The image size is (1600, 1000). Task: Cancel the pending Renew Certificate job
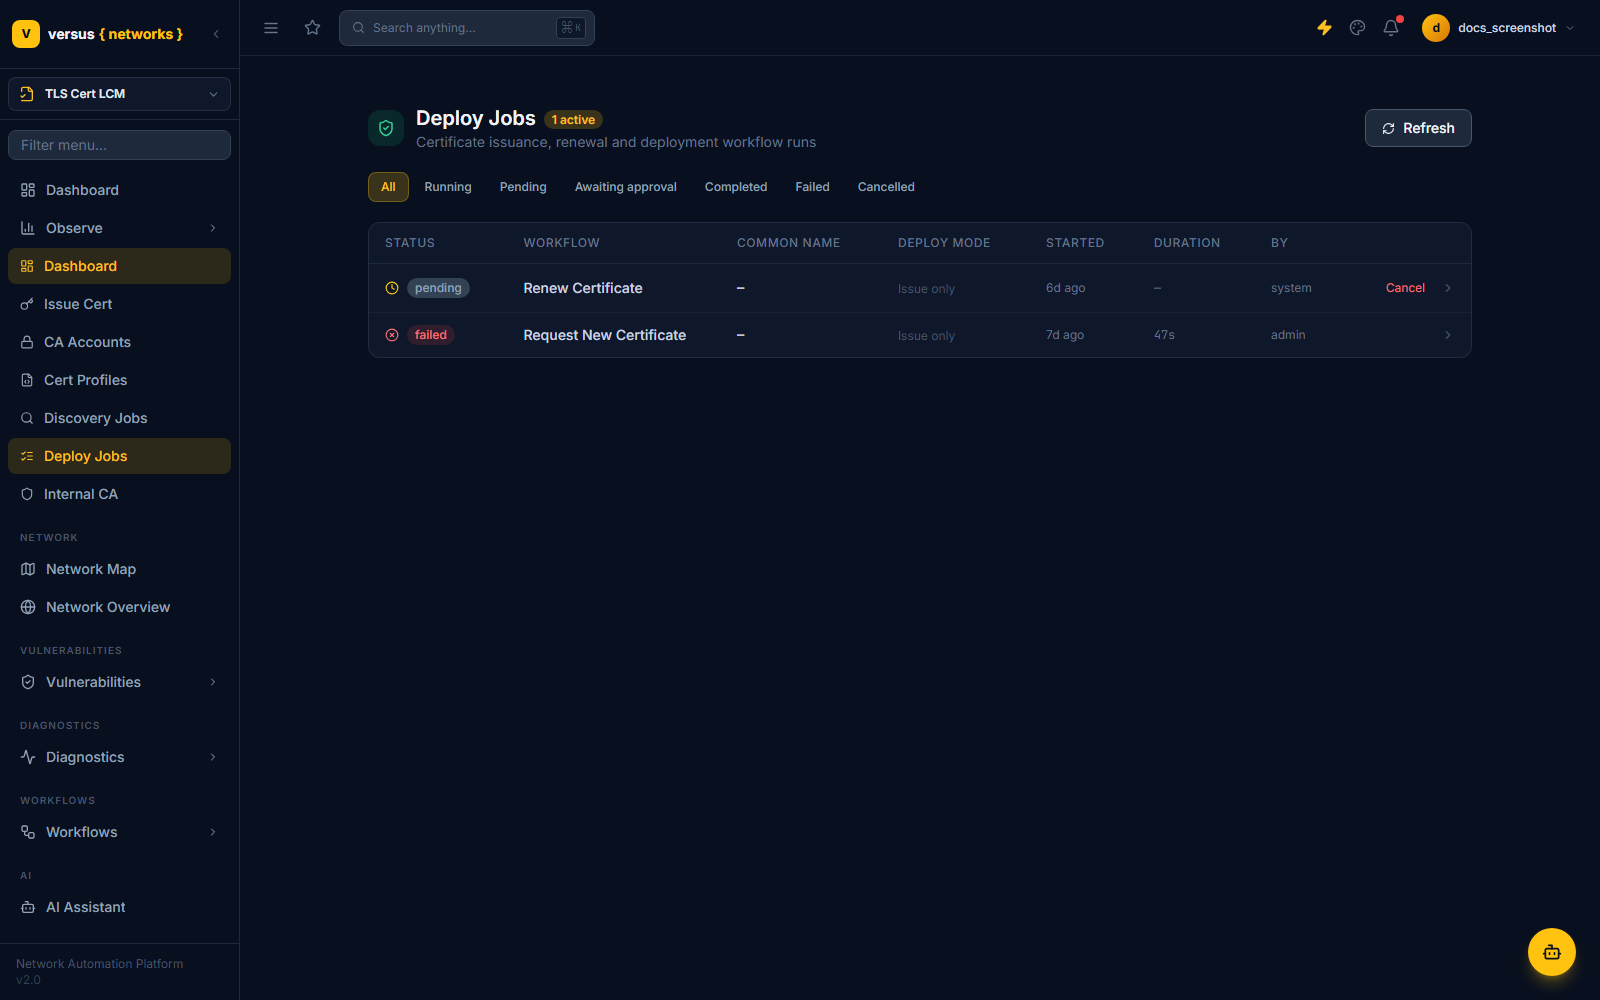point(1405,288)
